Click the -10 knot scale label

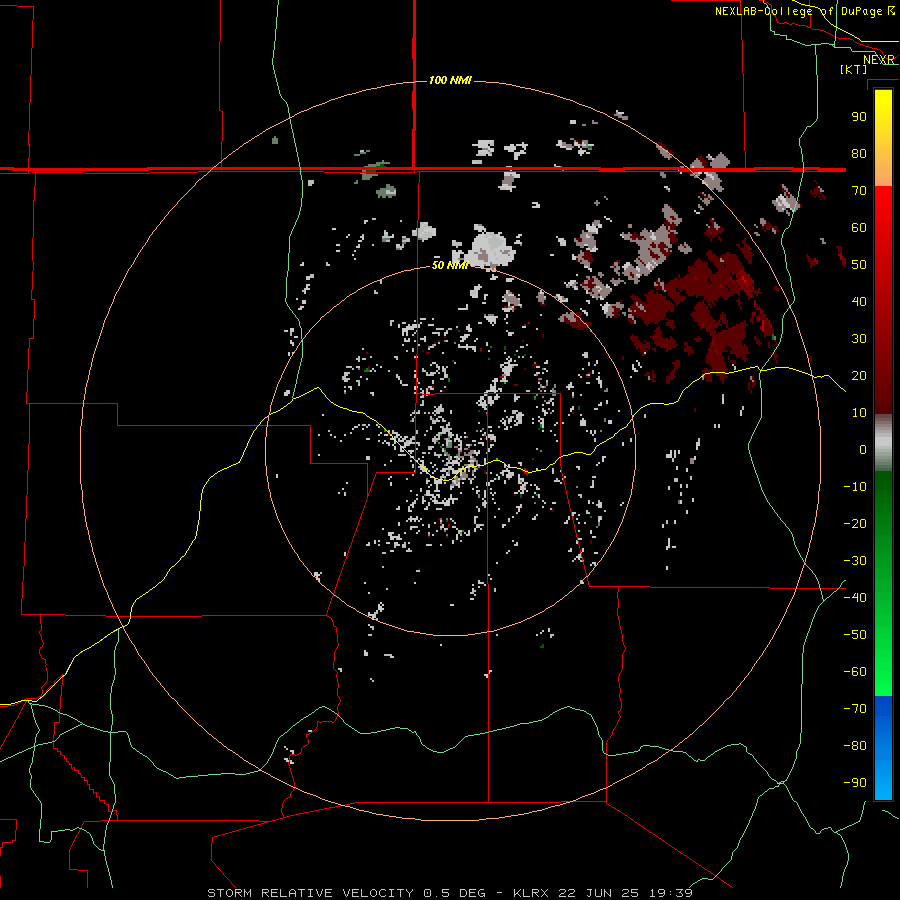855,487
